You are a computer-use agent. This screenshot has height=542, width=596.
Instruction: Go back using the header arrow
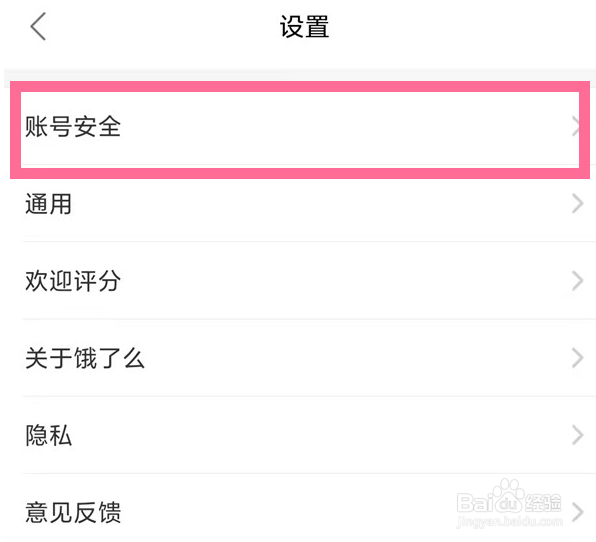pos(38,26)
